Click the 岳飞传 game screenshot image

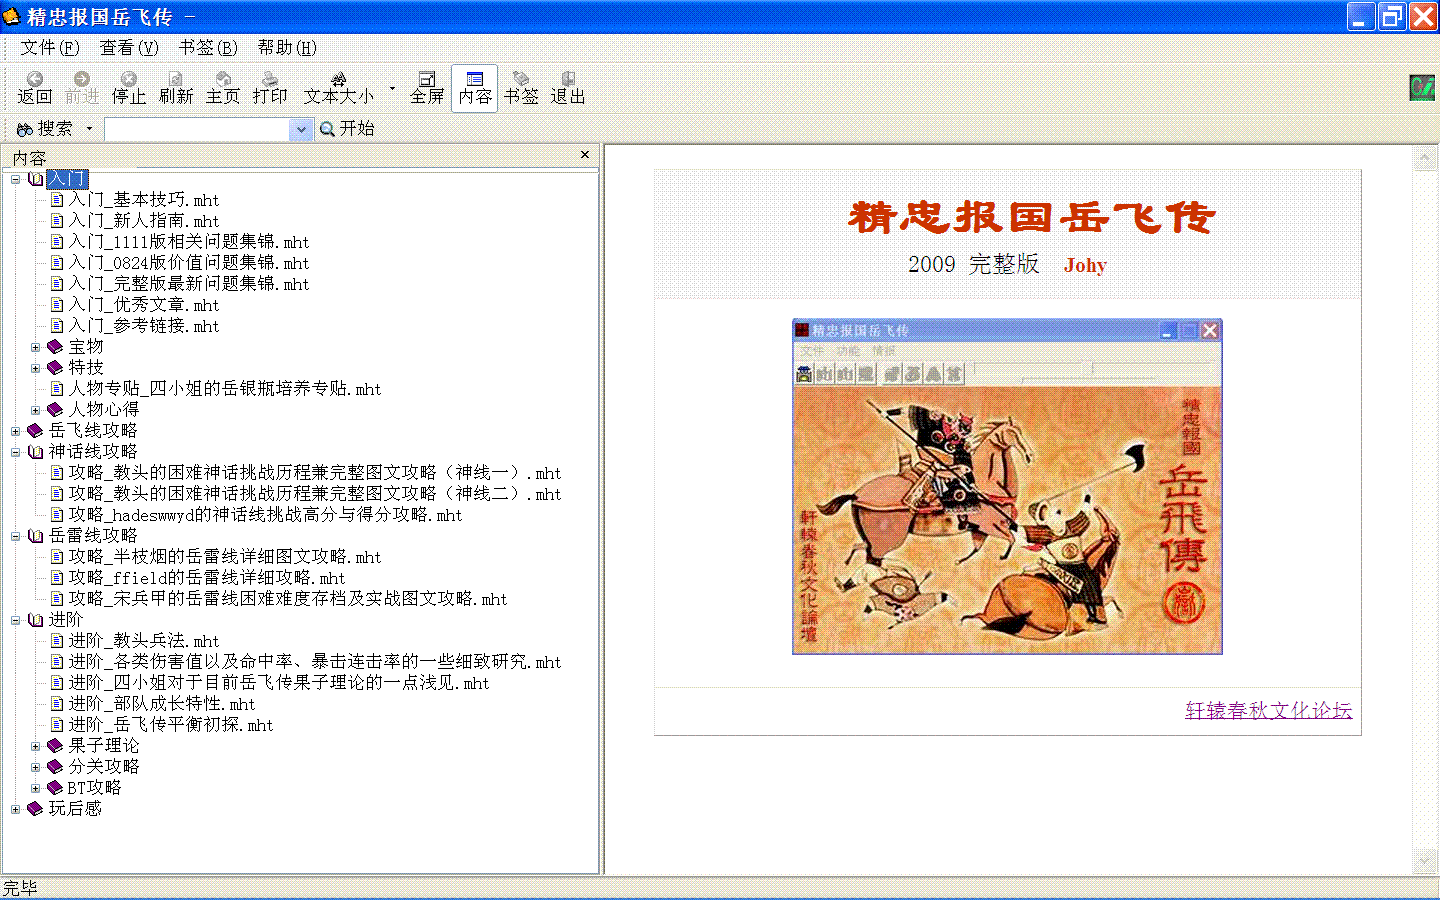click(1007, 486)
